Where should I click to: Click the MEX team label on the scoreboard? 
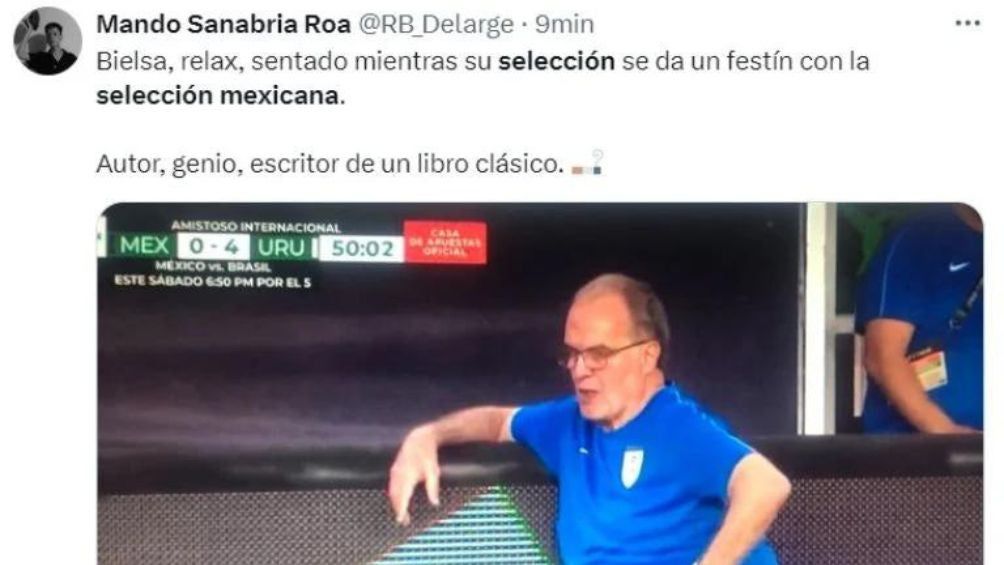(144, 246)
